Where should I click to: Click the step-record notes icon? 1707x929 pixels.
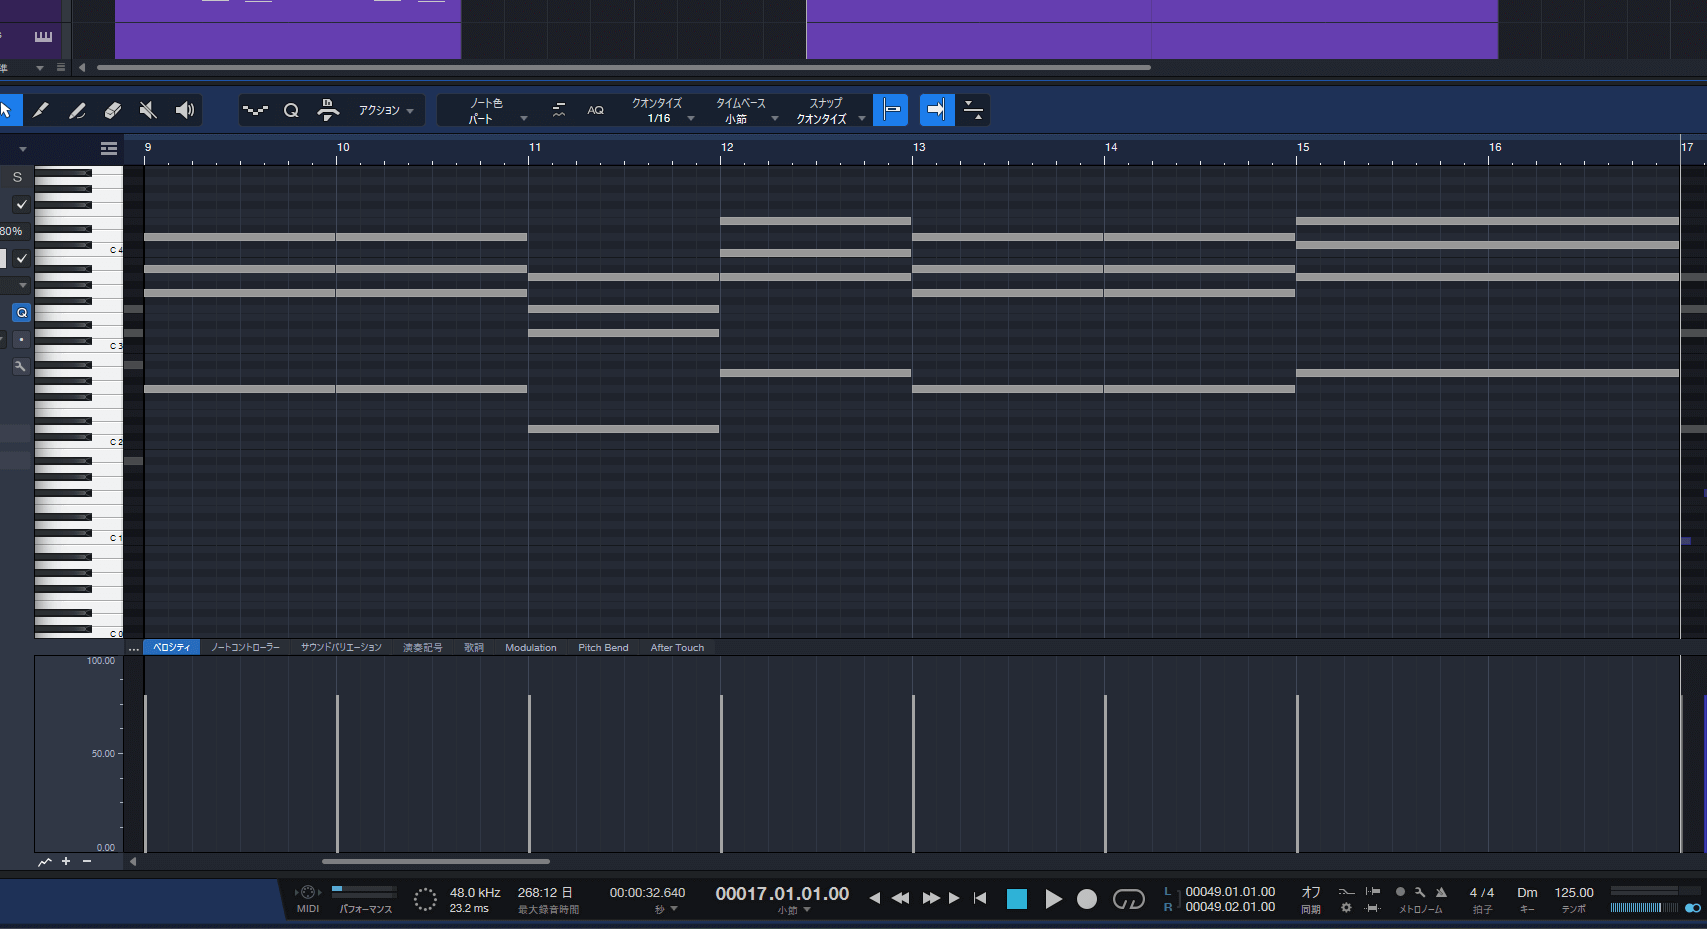click(x=255, y=110)
